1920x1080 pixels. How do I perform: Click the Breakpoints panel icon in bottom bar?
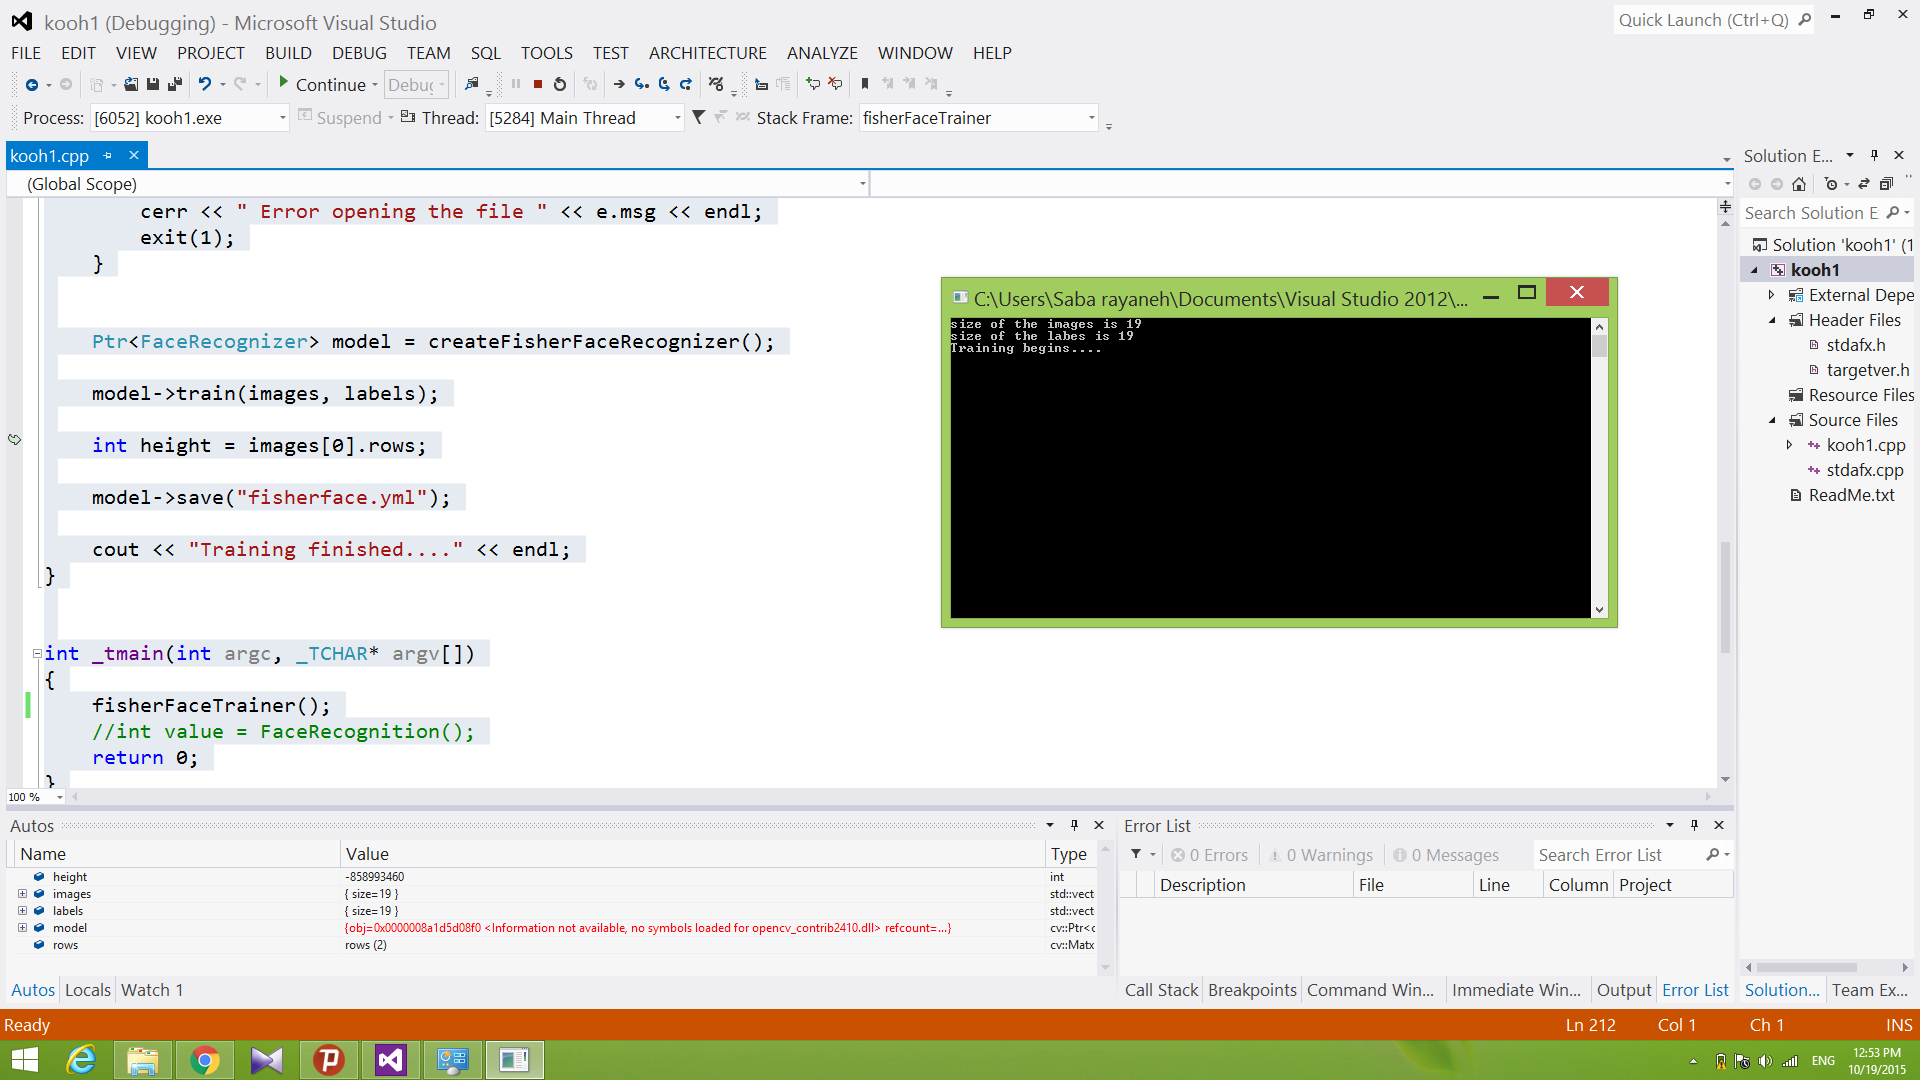tap(1250, 989)
